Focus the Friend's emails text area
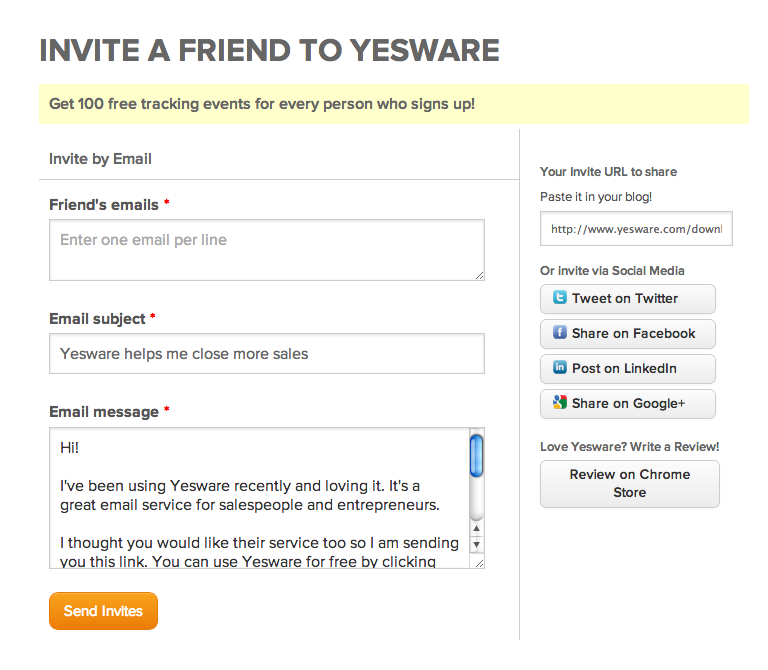Image resolution: width=768 pixels, height=670 pixels. click(x=266, y=249)
